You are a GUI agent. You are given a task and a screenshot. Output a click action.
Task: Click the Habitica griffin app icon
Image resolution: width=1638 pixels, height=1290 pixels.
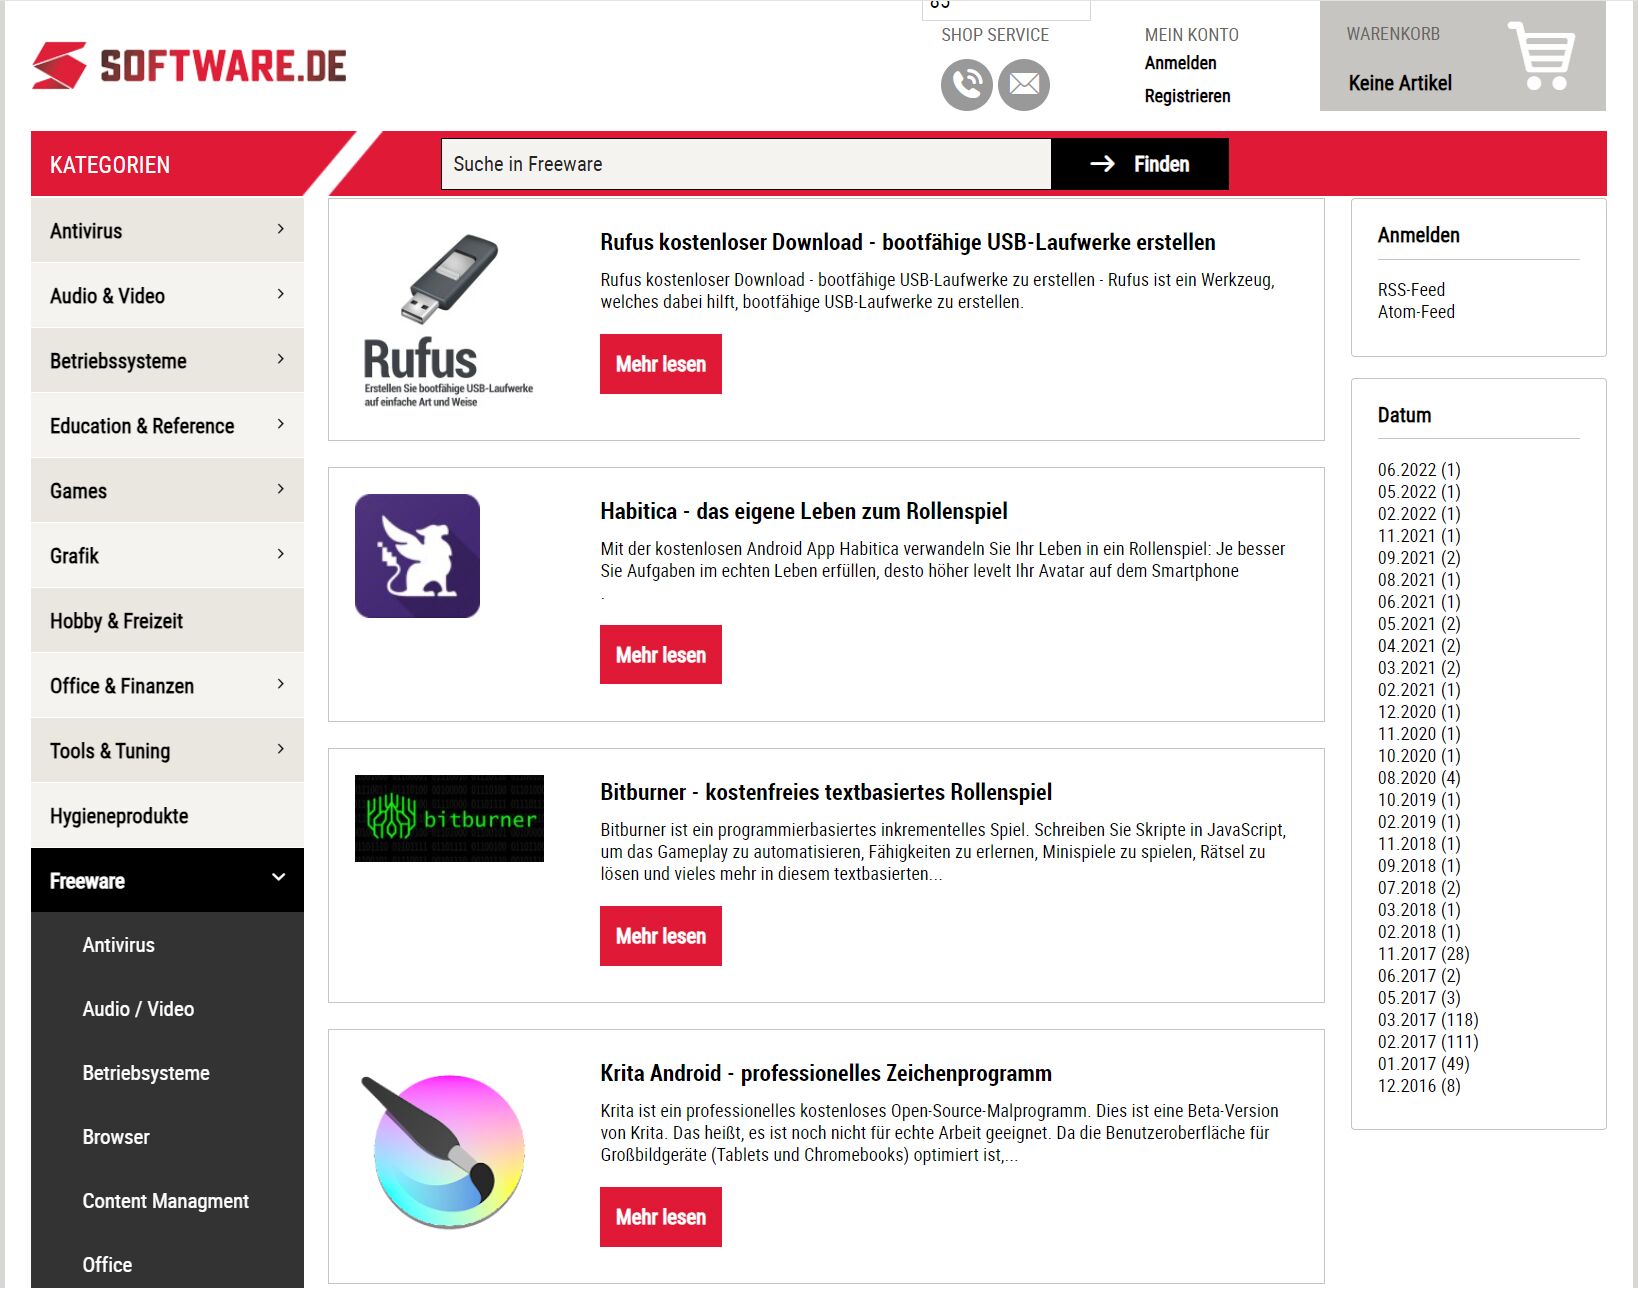(x=417, y=556)
